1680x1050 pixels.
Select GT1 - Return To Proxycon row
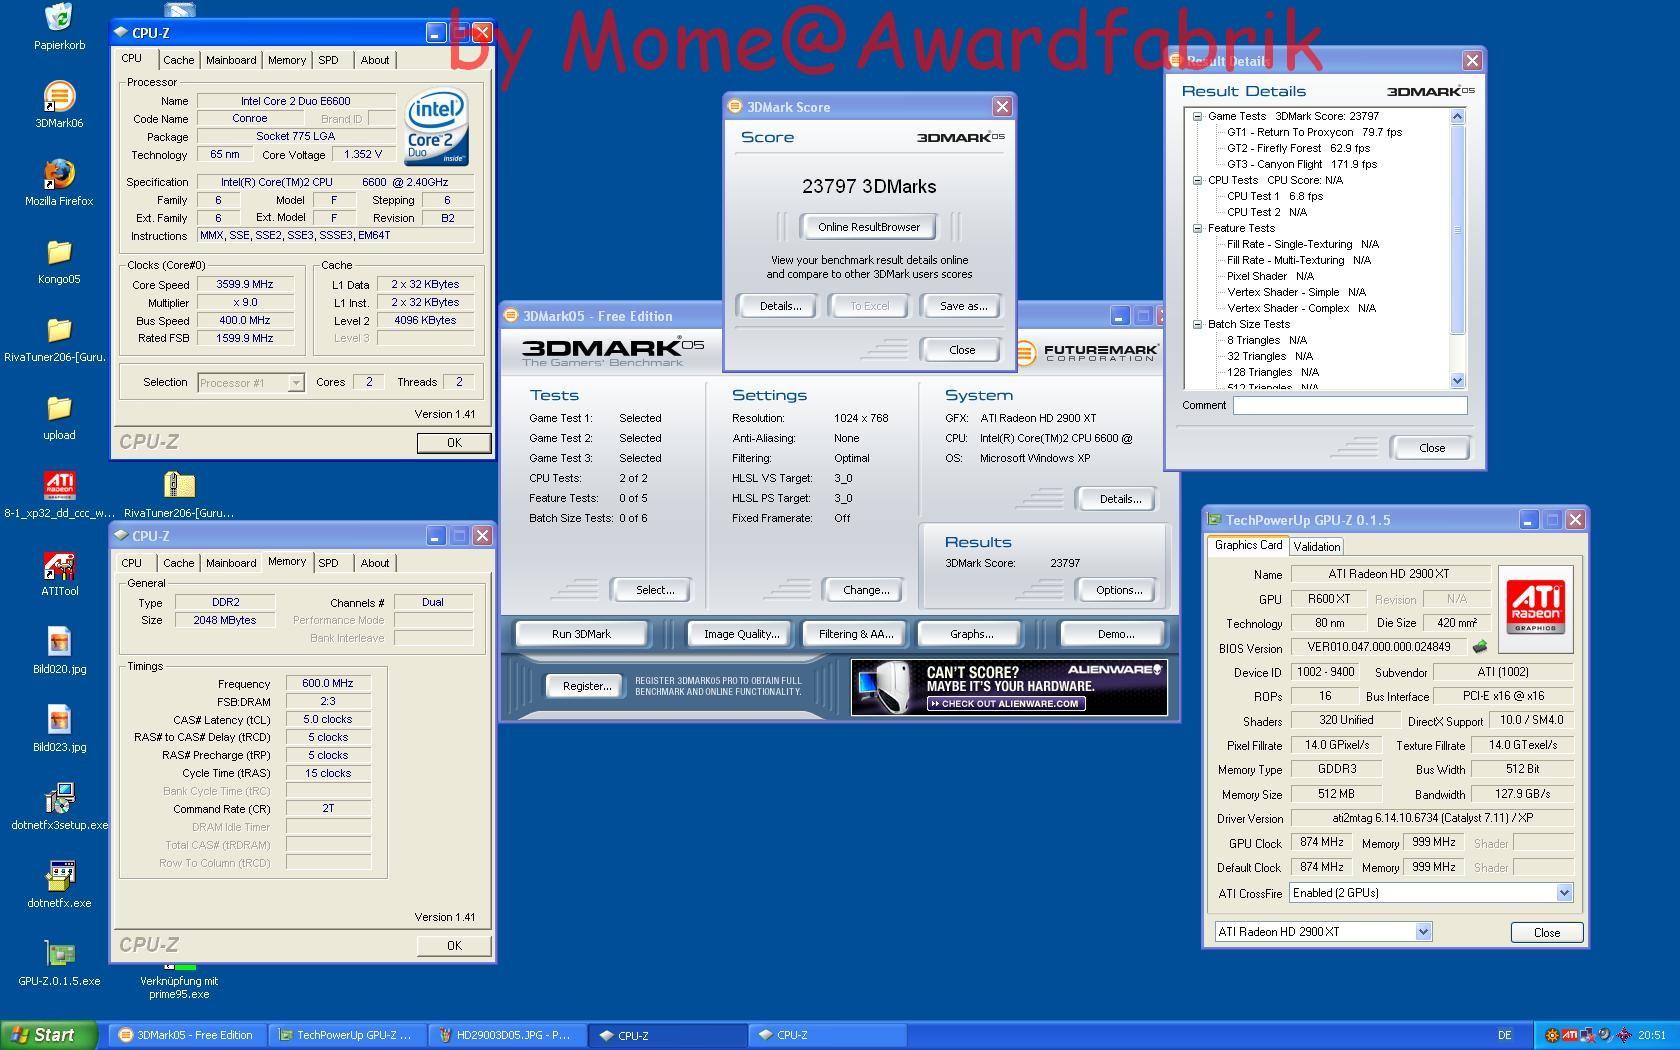click(1314, 132)
